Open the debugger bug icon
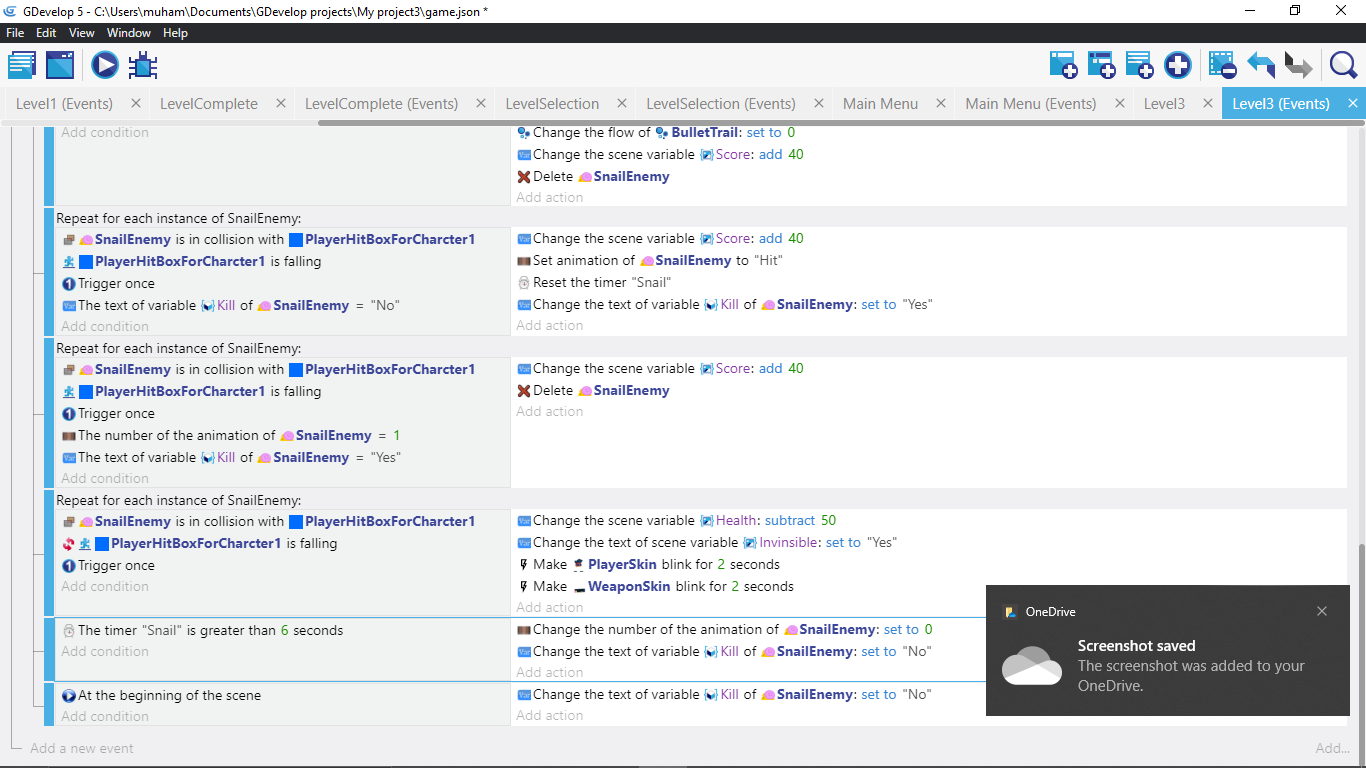 143,66
